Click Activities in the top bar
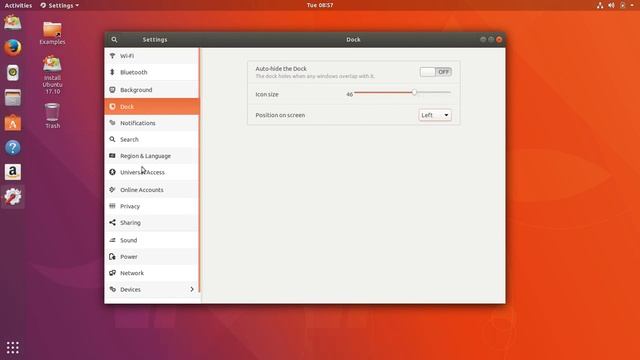This screenshot has width=640, height=360. tap(18, 5)
